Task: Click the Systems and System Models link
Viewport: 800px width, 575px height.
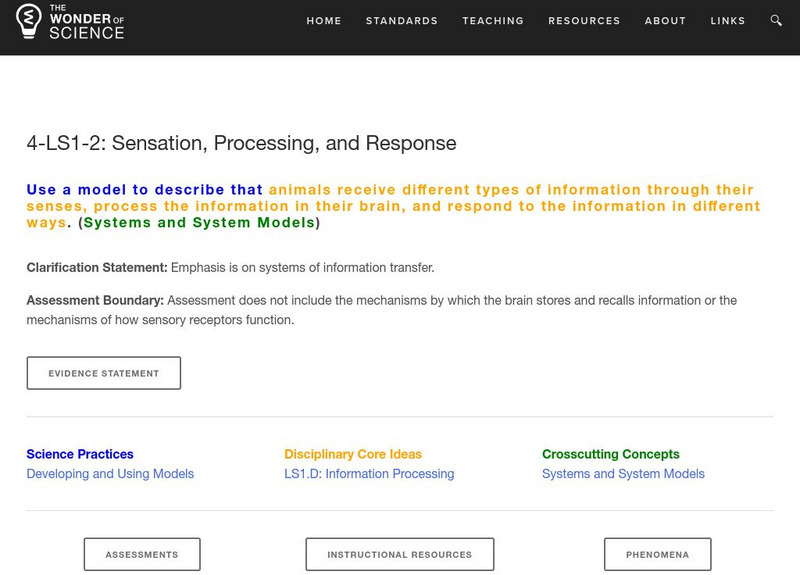Action: point(623,474)
